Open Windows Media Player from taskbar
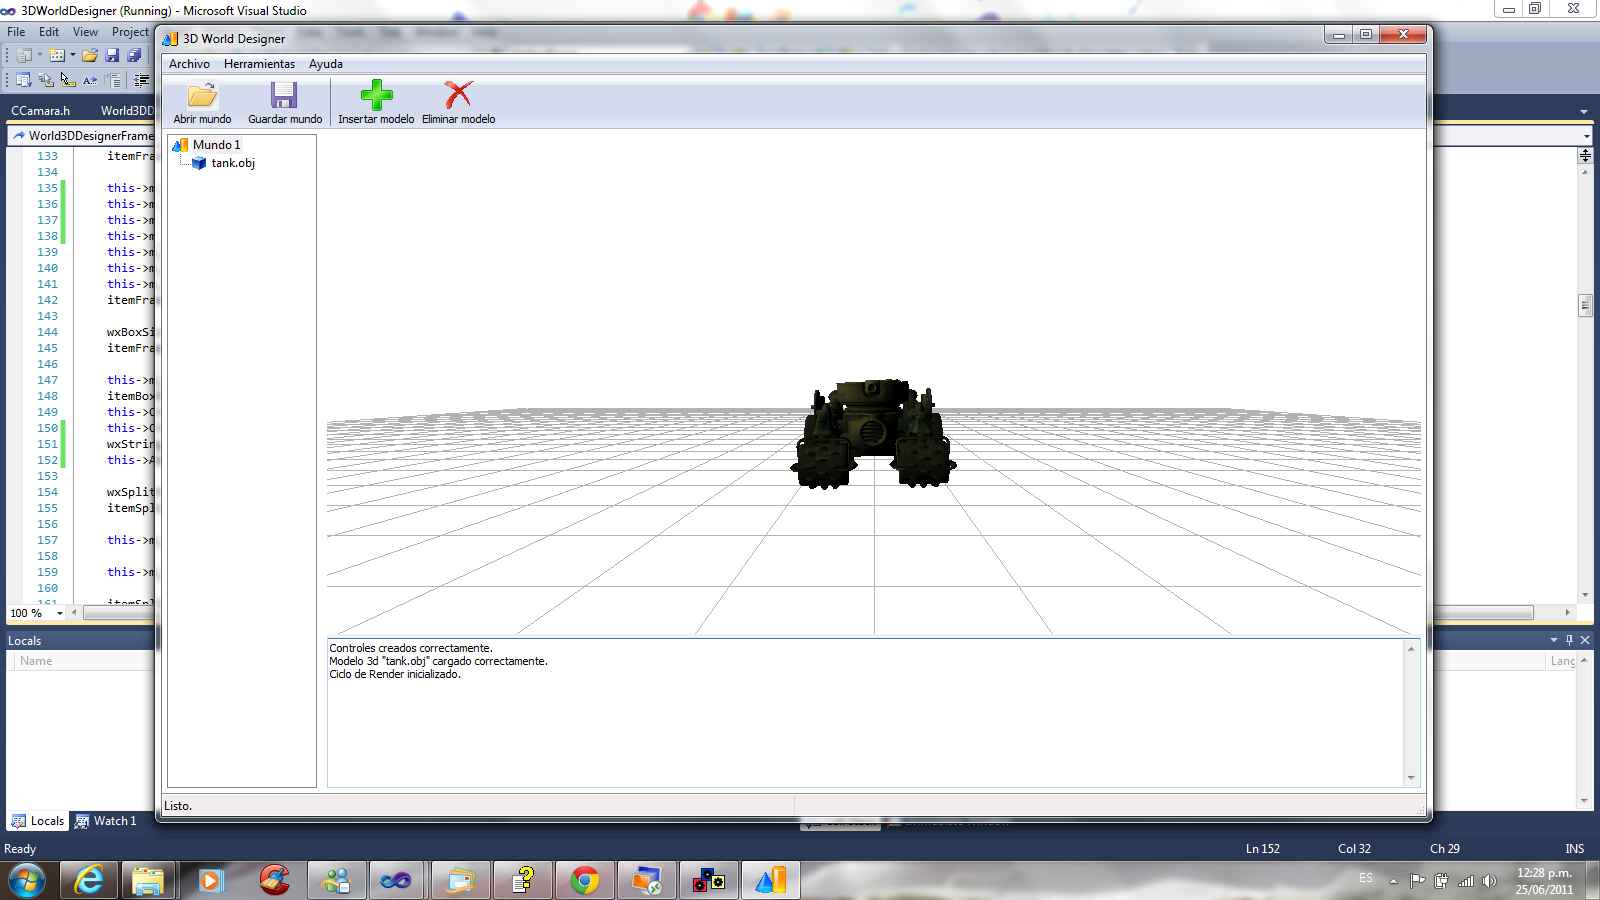Image resolution: width=1600 pixels, height=900 pixels. click(210, 881)
